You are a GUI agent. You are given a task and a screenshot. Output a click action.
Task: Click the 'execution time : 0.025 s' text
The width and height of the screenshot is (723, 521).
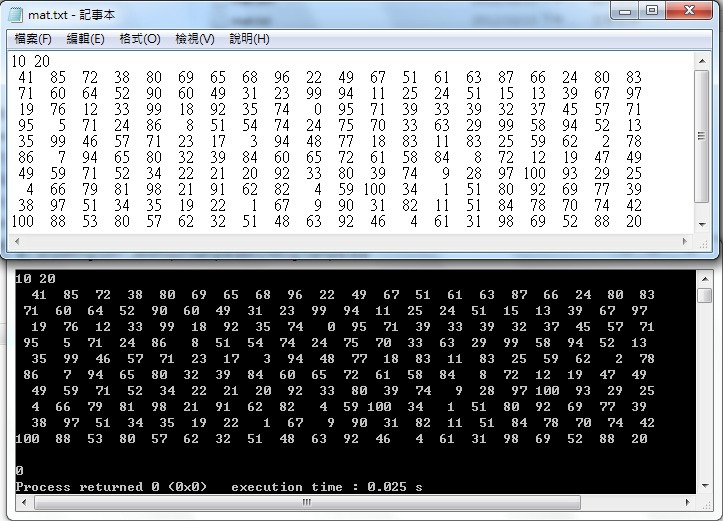click(x=327, y=487)
